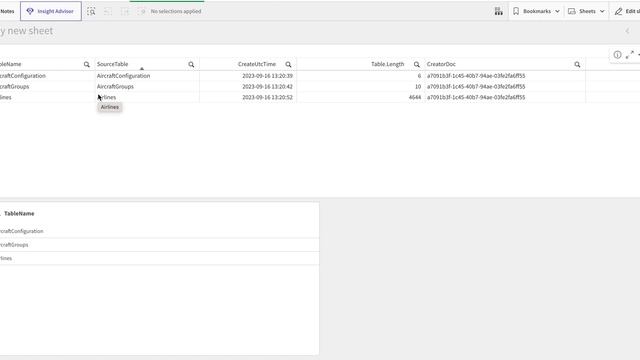
Task: Select timestamp 2023-09-16 13:20:39
Action: click(x=267, y=76)
